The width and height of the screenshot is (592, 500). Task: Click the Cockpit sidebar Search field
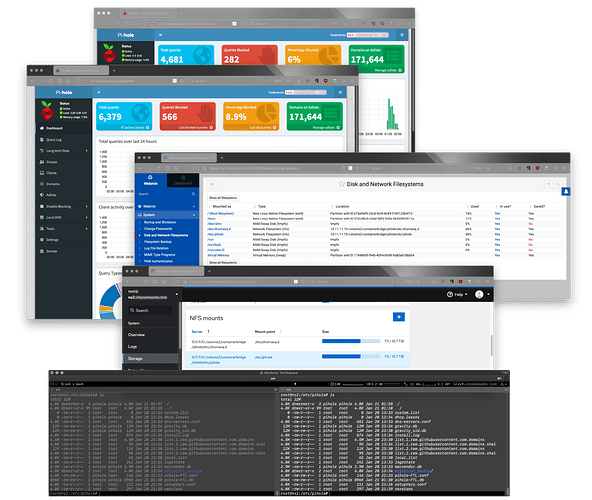[x=150, y=310]
